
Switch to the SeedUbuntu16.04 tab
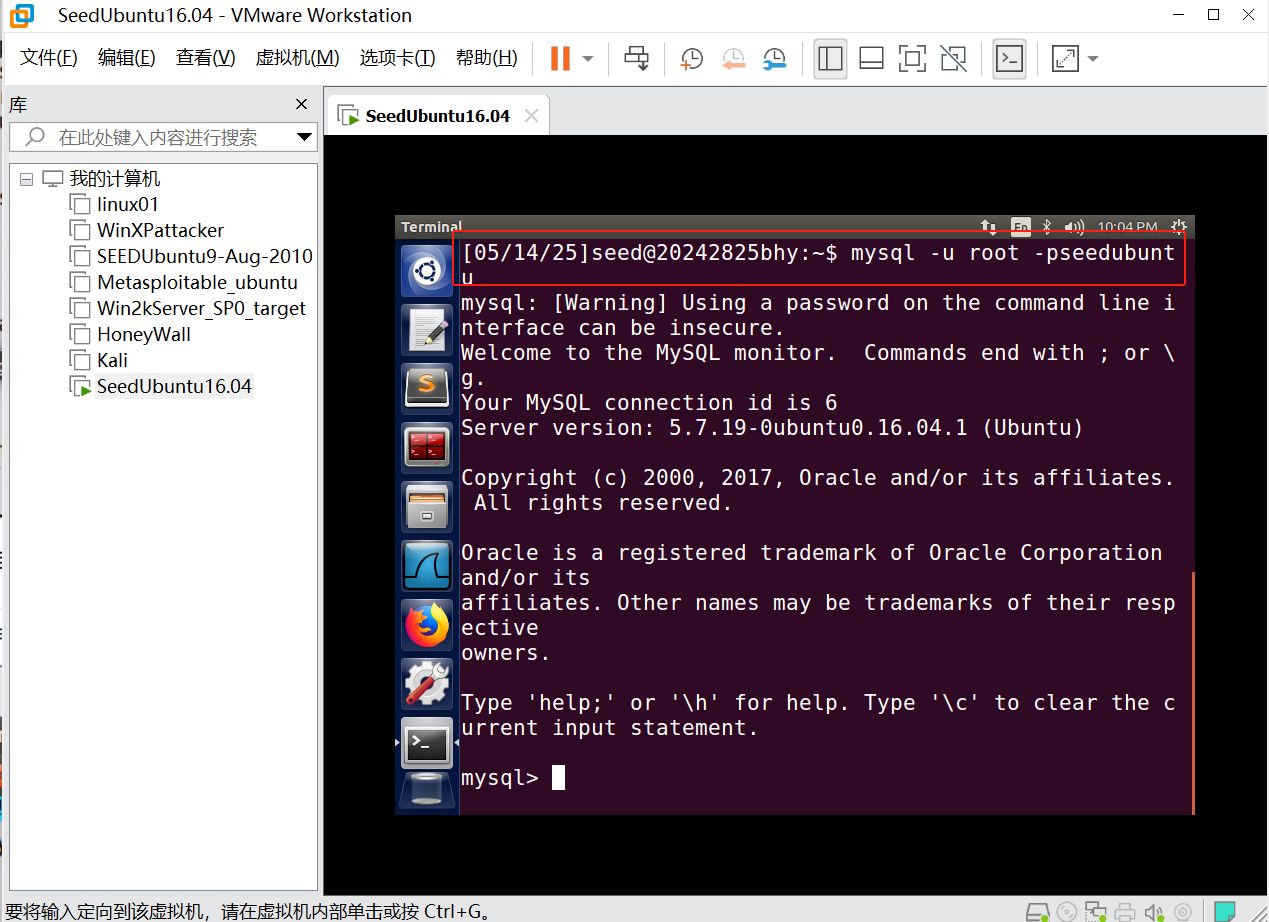[x=437, y=116]
